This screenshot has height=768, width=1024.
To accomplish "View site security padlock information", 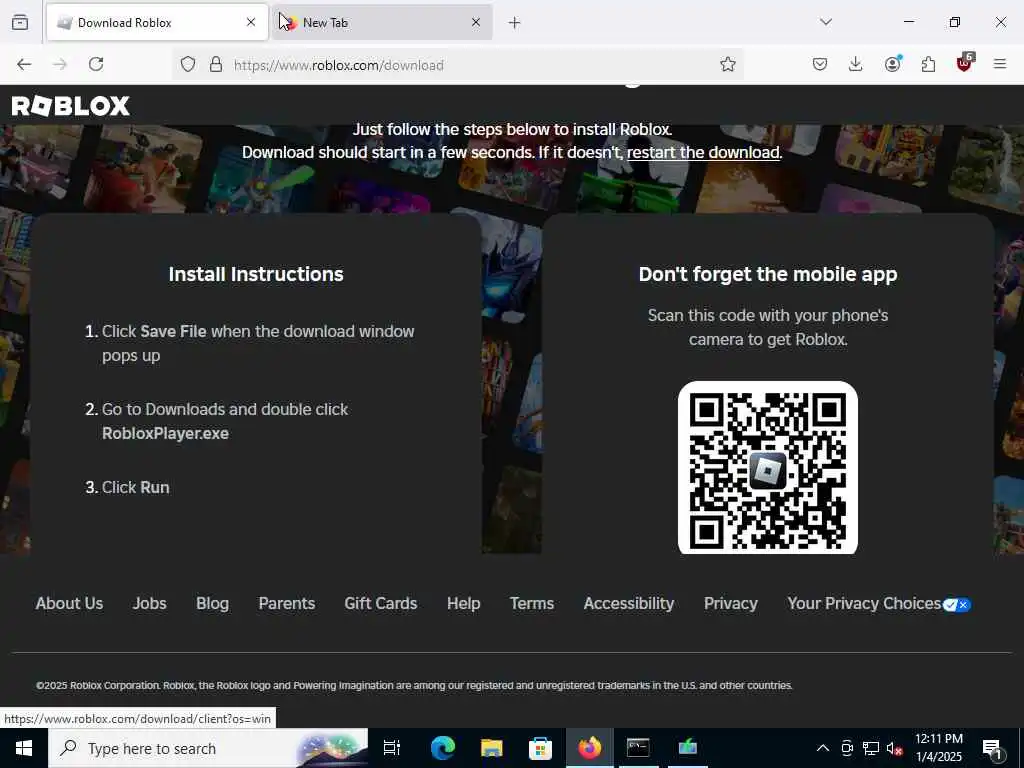I will click(216, 64).
